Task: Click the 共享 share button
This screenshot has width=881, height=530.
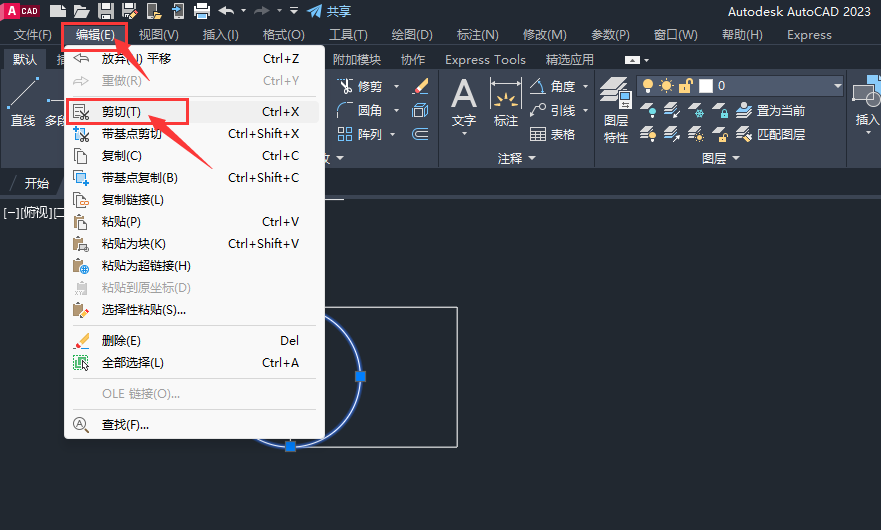Action: click(x=329, y=11)
